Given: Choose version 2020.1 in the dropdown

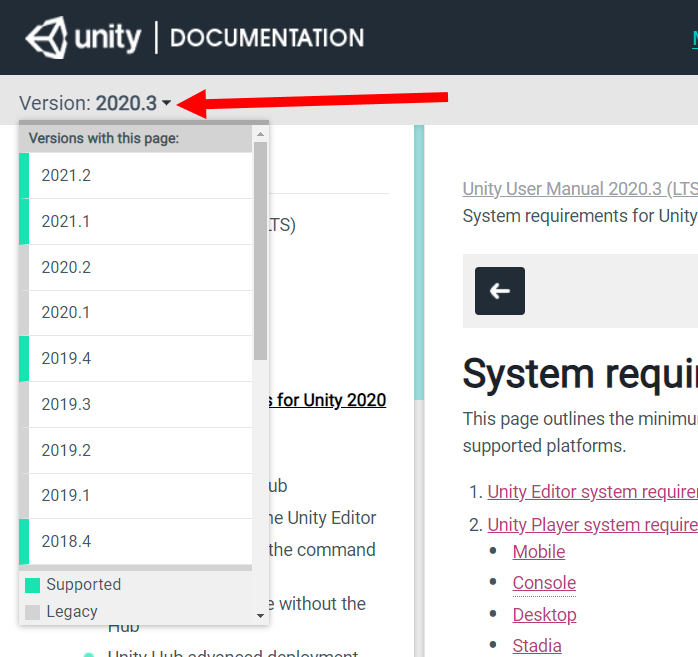Looking at the screenshot, I should coord(135,313).
